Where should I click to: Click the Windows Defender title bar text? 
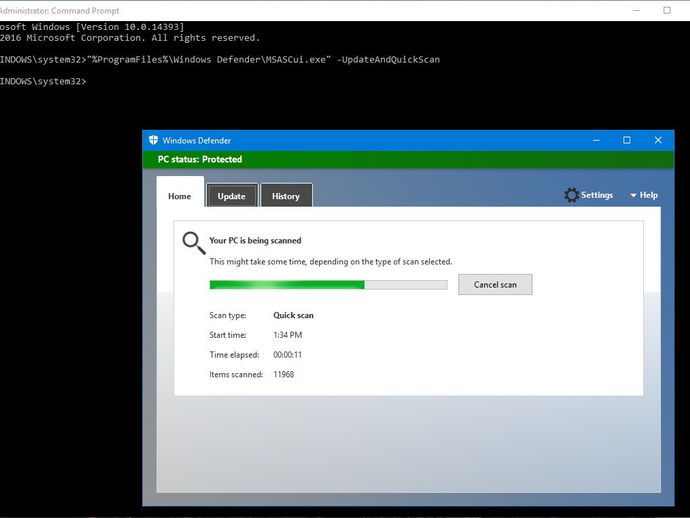pyautogui.click(x=197, y=140)
